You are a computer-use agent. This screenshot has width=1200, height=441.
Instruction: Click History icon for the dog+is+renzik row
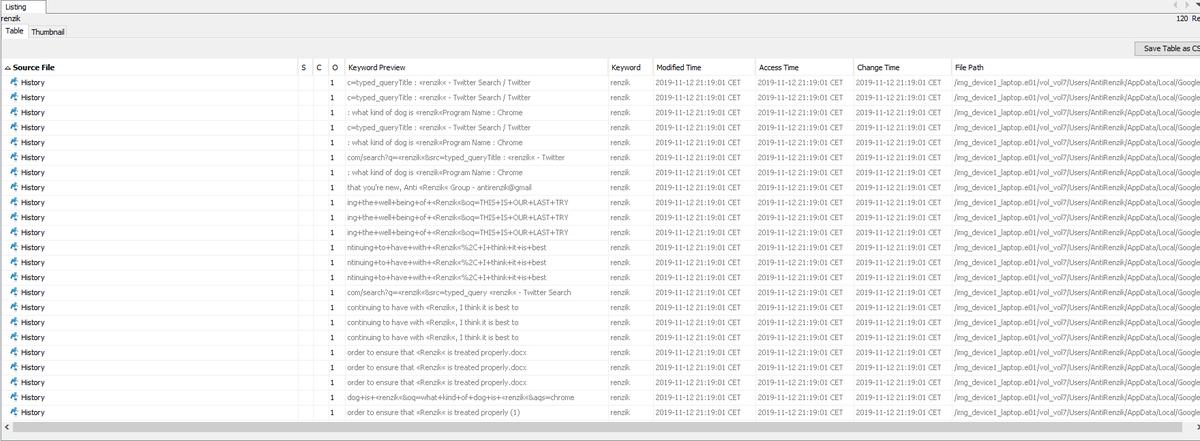click(14, 397)
